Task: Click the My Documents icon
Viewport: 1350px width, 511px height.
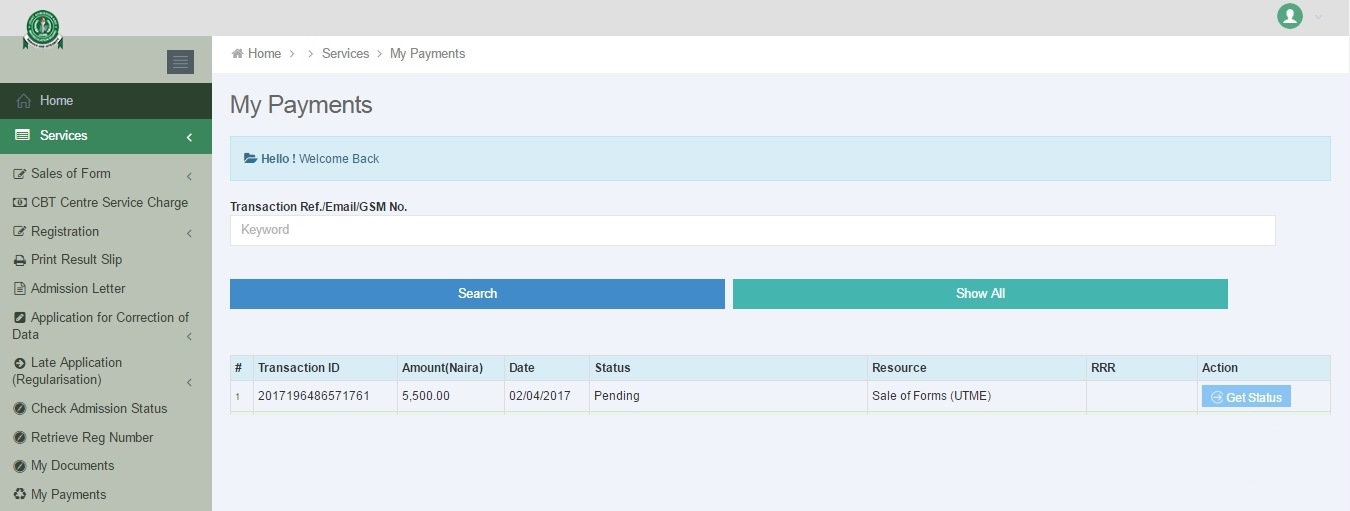Action: tap(20, 466)
